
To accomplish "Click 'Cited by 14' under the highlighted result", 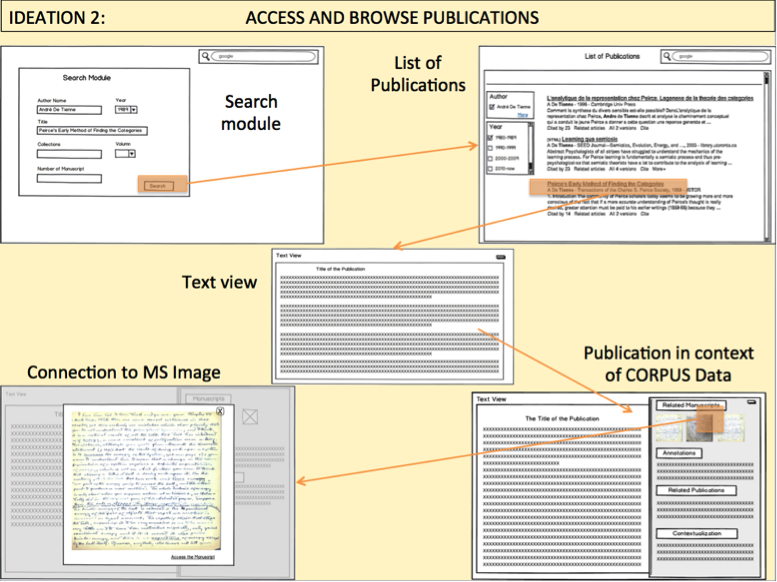I will coord(558,214).
